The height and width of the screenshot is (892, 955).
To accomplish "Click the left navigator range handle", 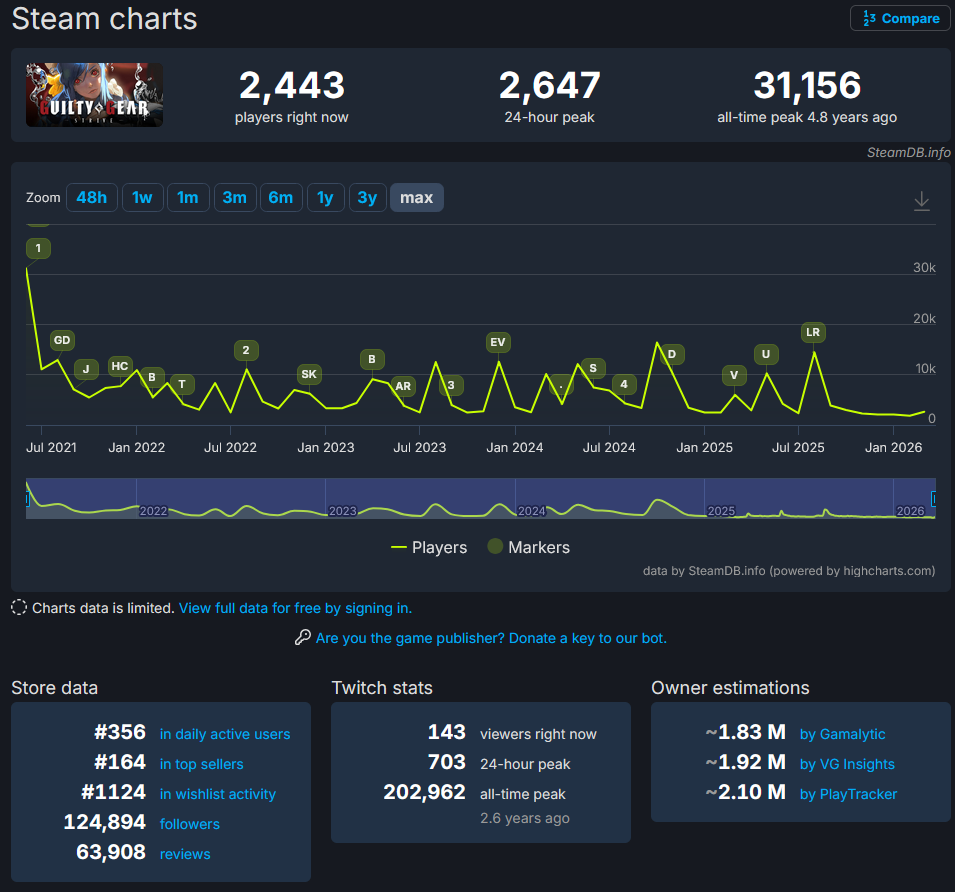I will (27, 499).
